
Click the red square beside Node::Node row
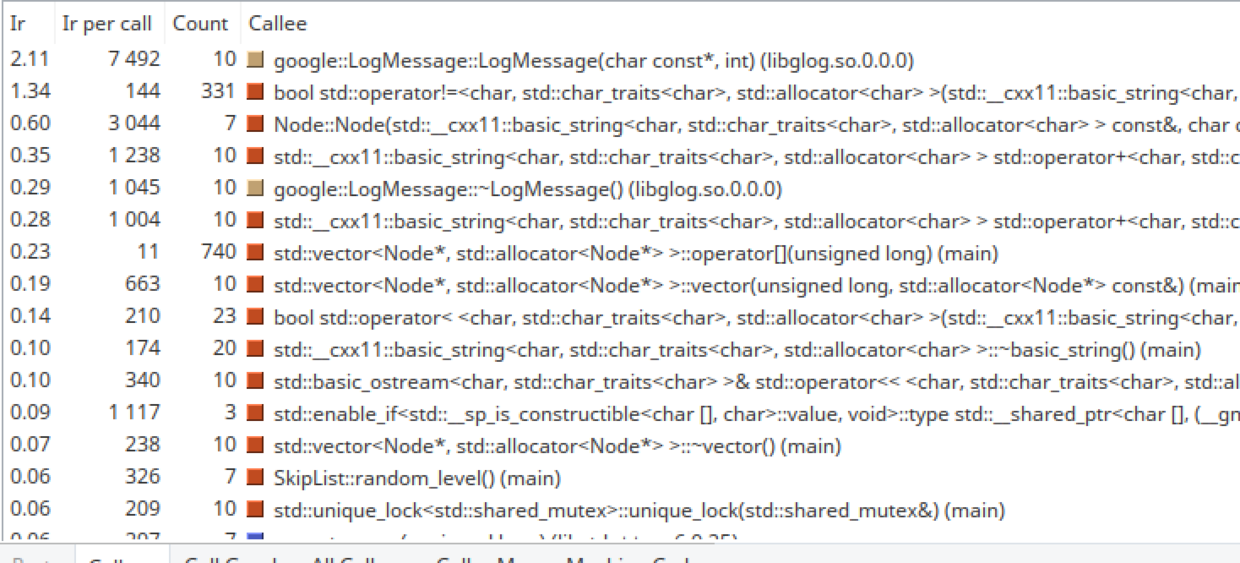pyautogui.click(x=256, y=124)
